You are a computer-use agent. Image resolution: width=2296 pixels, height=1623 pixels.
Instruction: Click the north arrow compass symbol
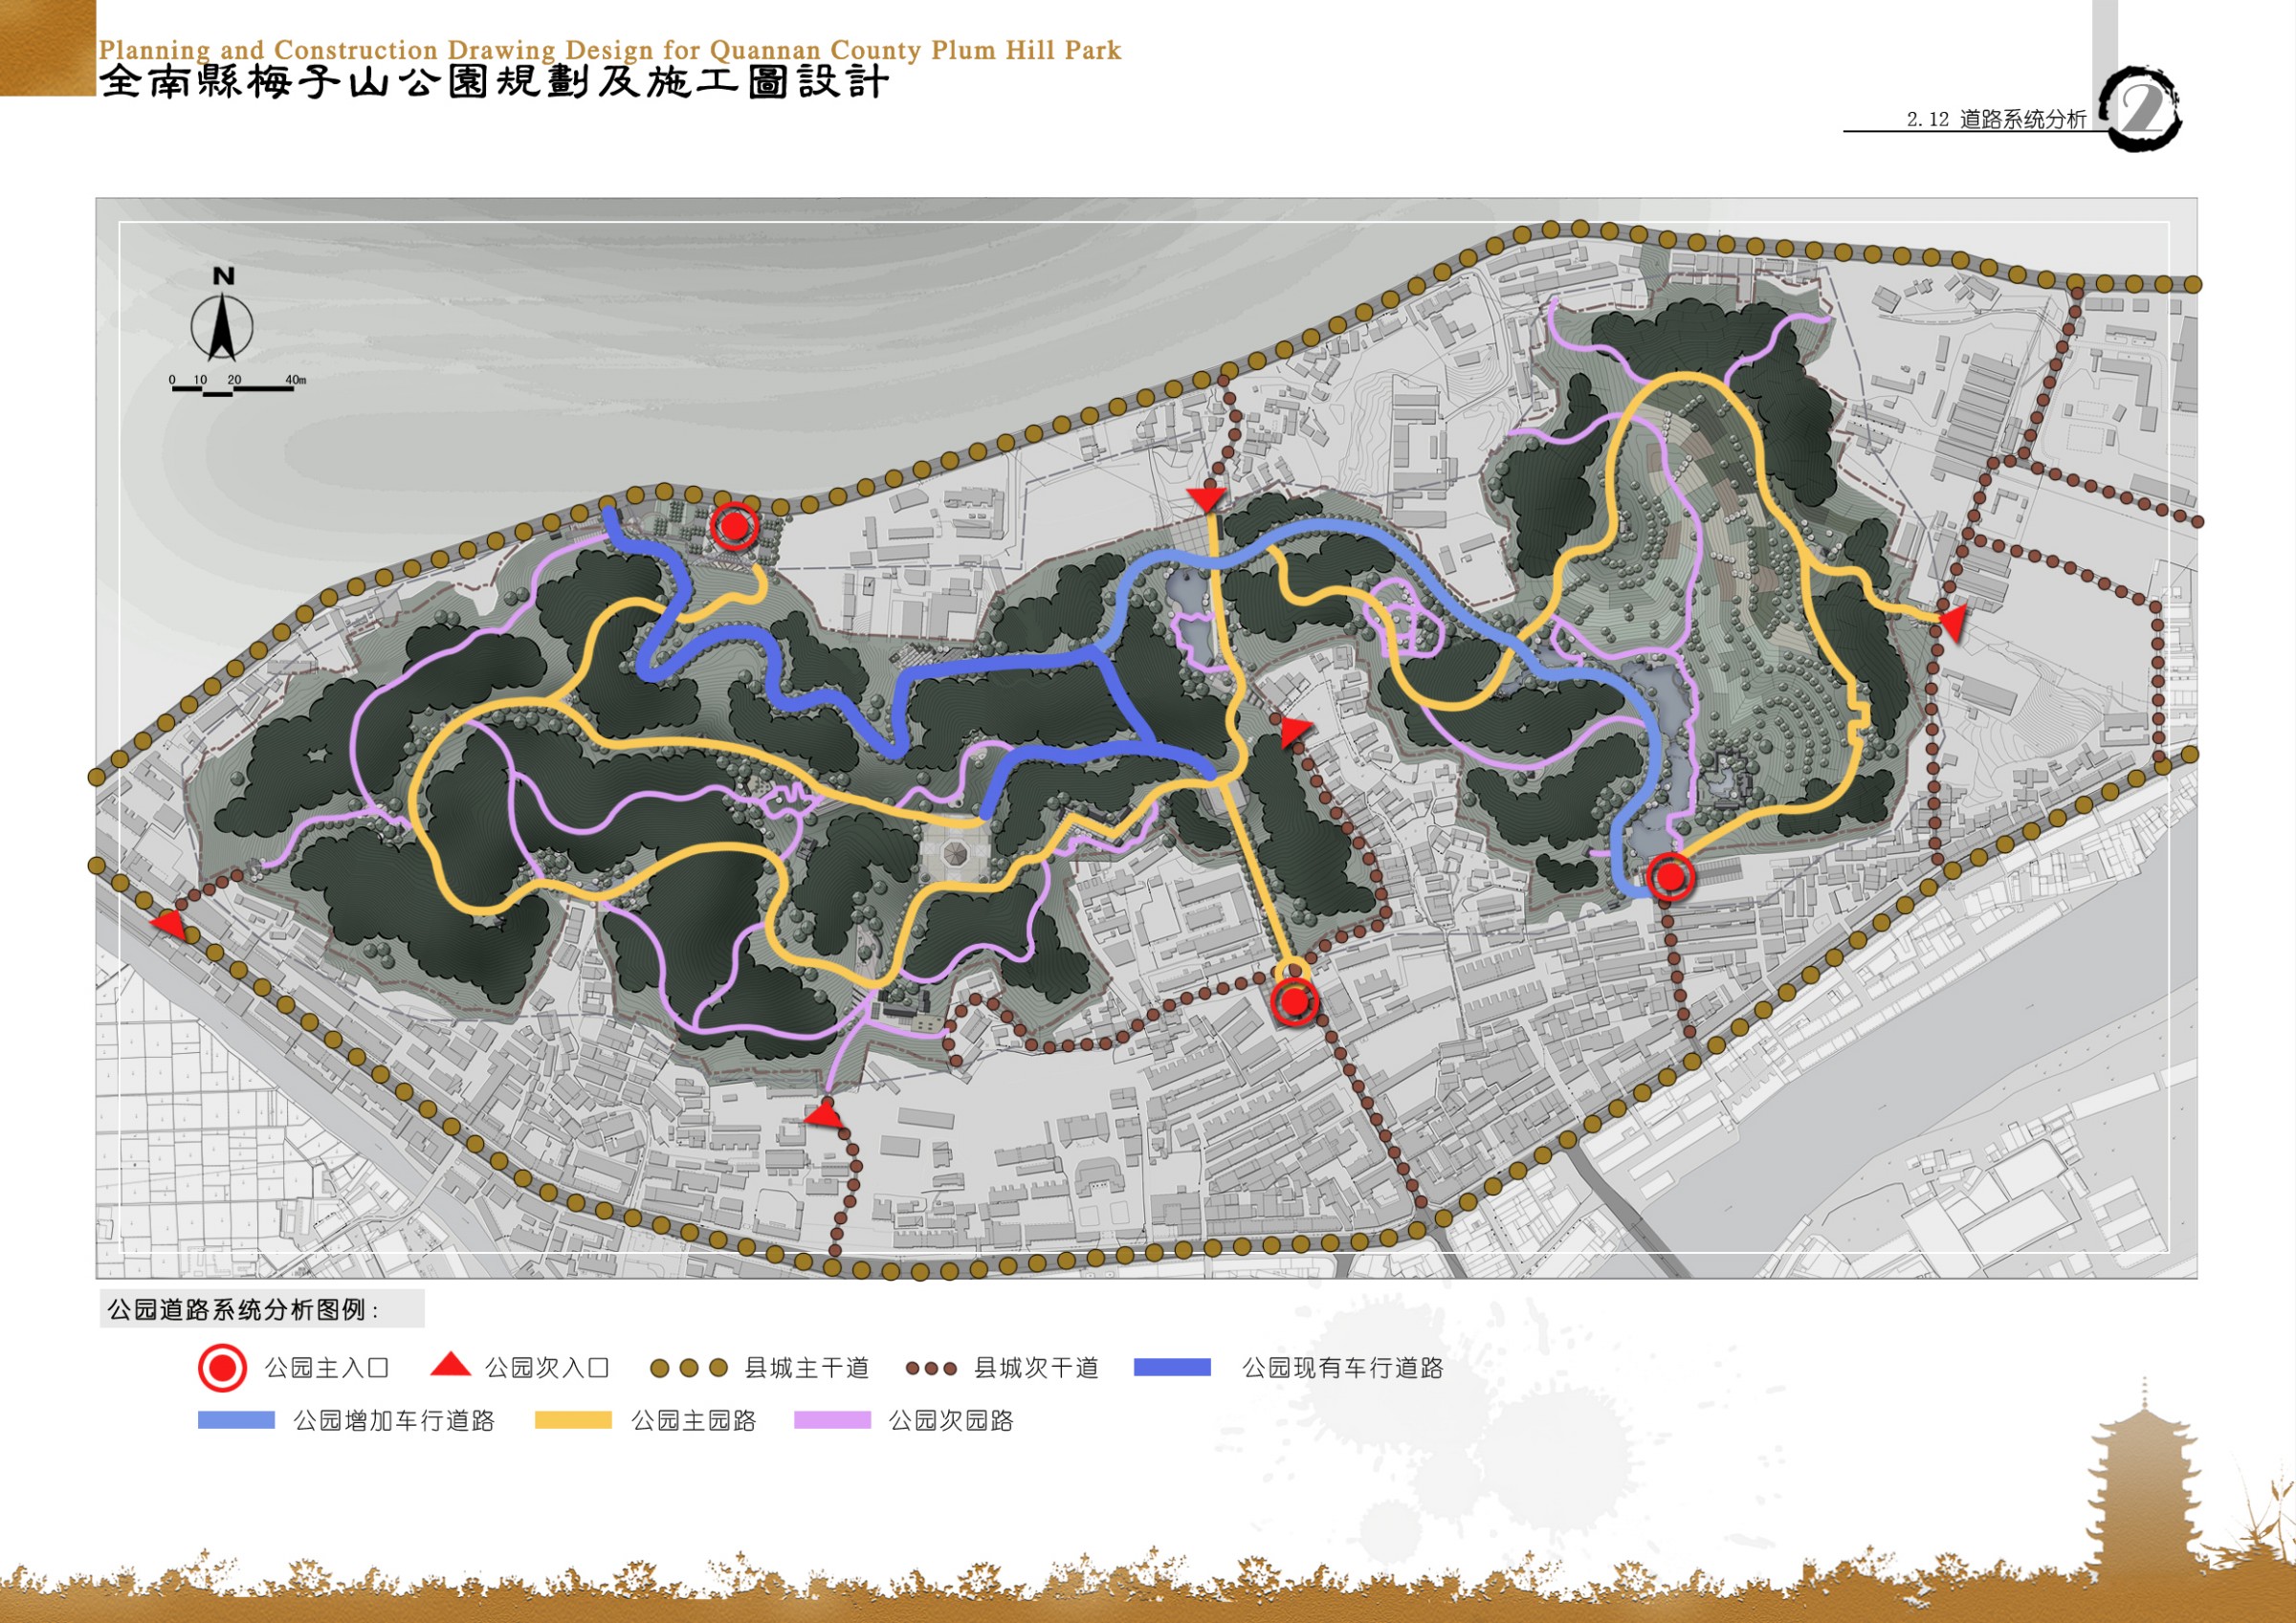coord(222,326)
